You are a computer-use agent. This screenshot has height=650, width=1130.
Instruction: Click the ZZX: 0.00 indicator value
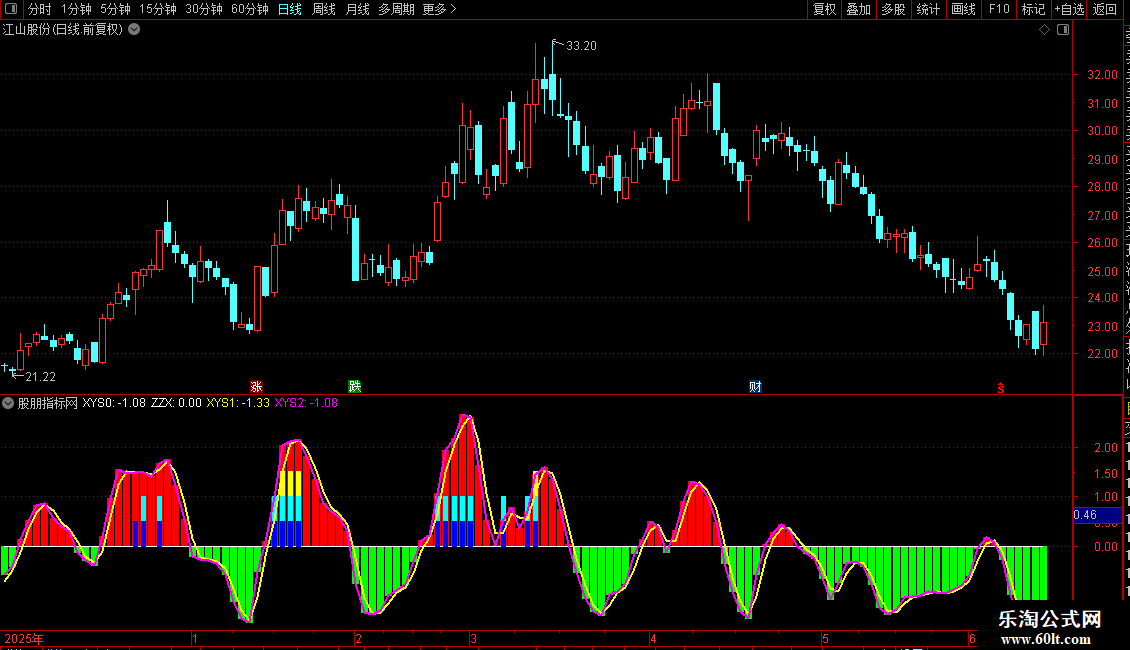176,403
